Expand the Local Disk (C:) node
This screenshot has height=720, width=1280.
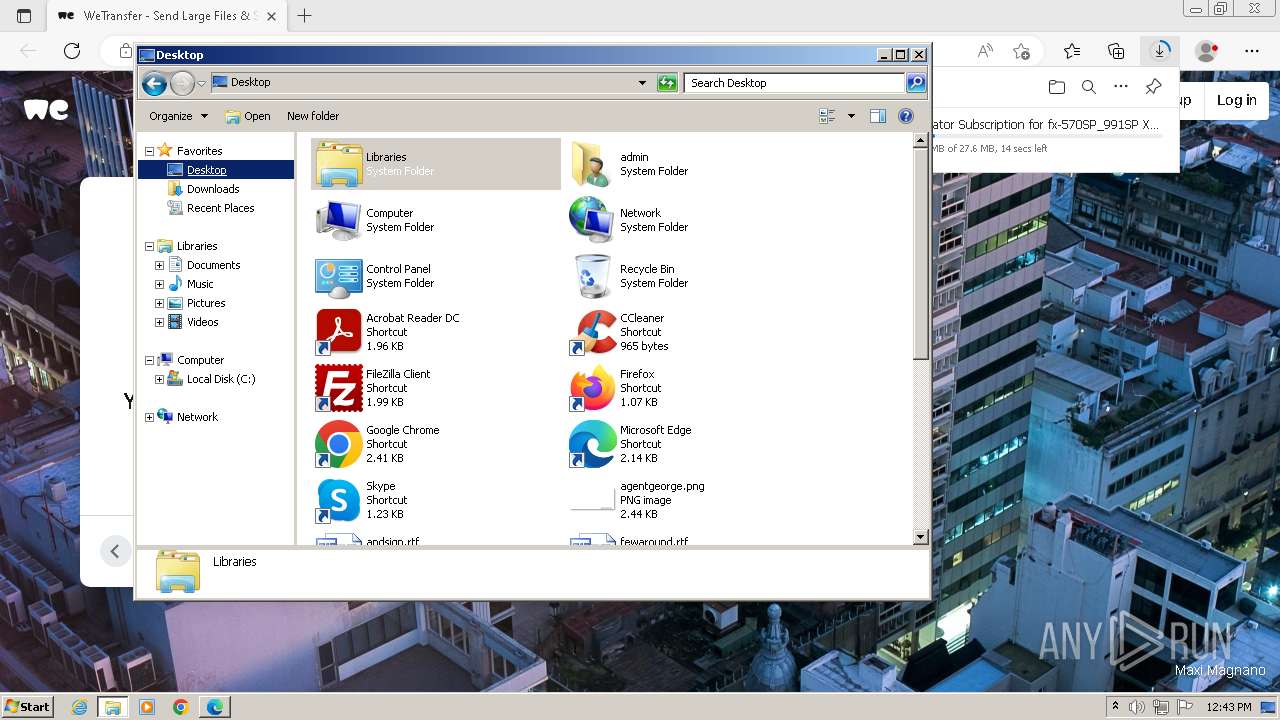[x=159, y=379]
